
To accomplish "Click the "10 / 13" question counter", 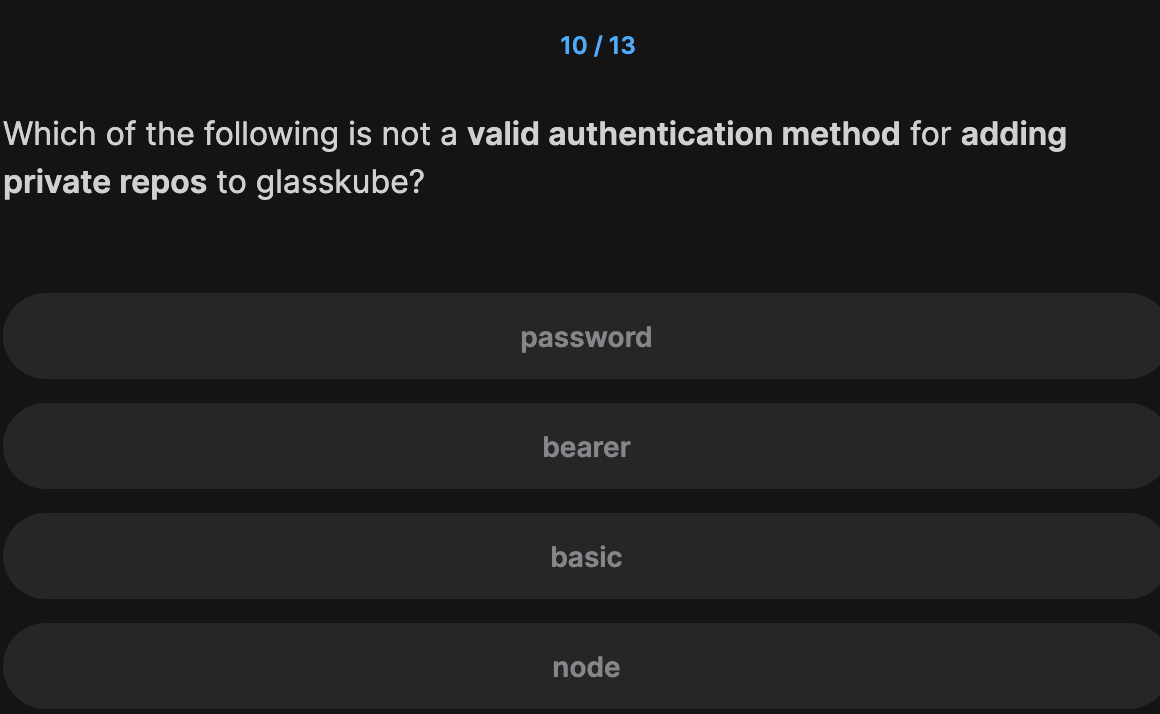I will point(598,46).
